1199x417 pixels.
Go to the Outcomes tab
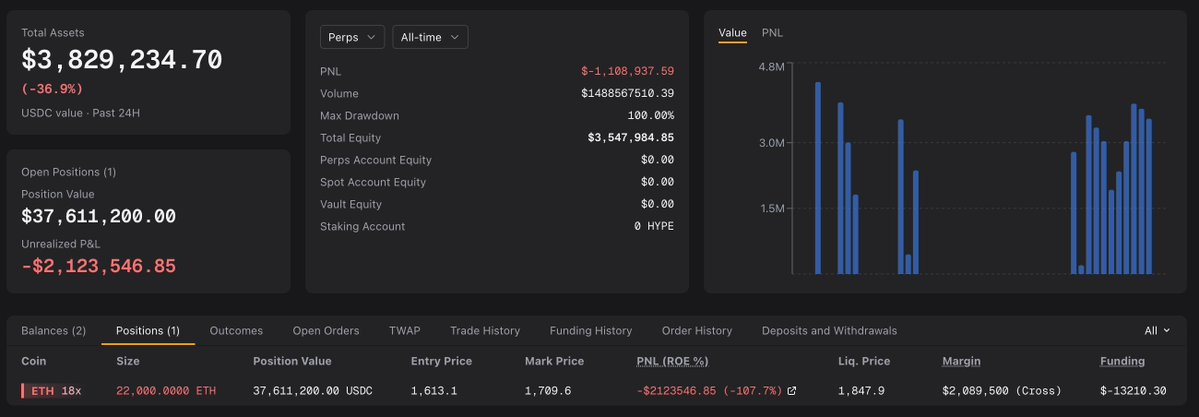pos(236,331)
